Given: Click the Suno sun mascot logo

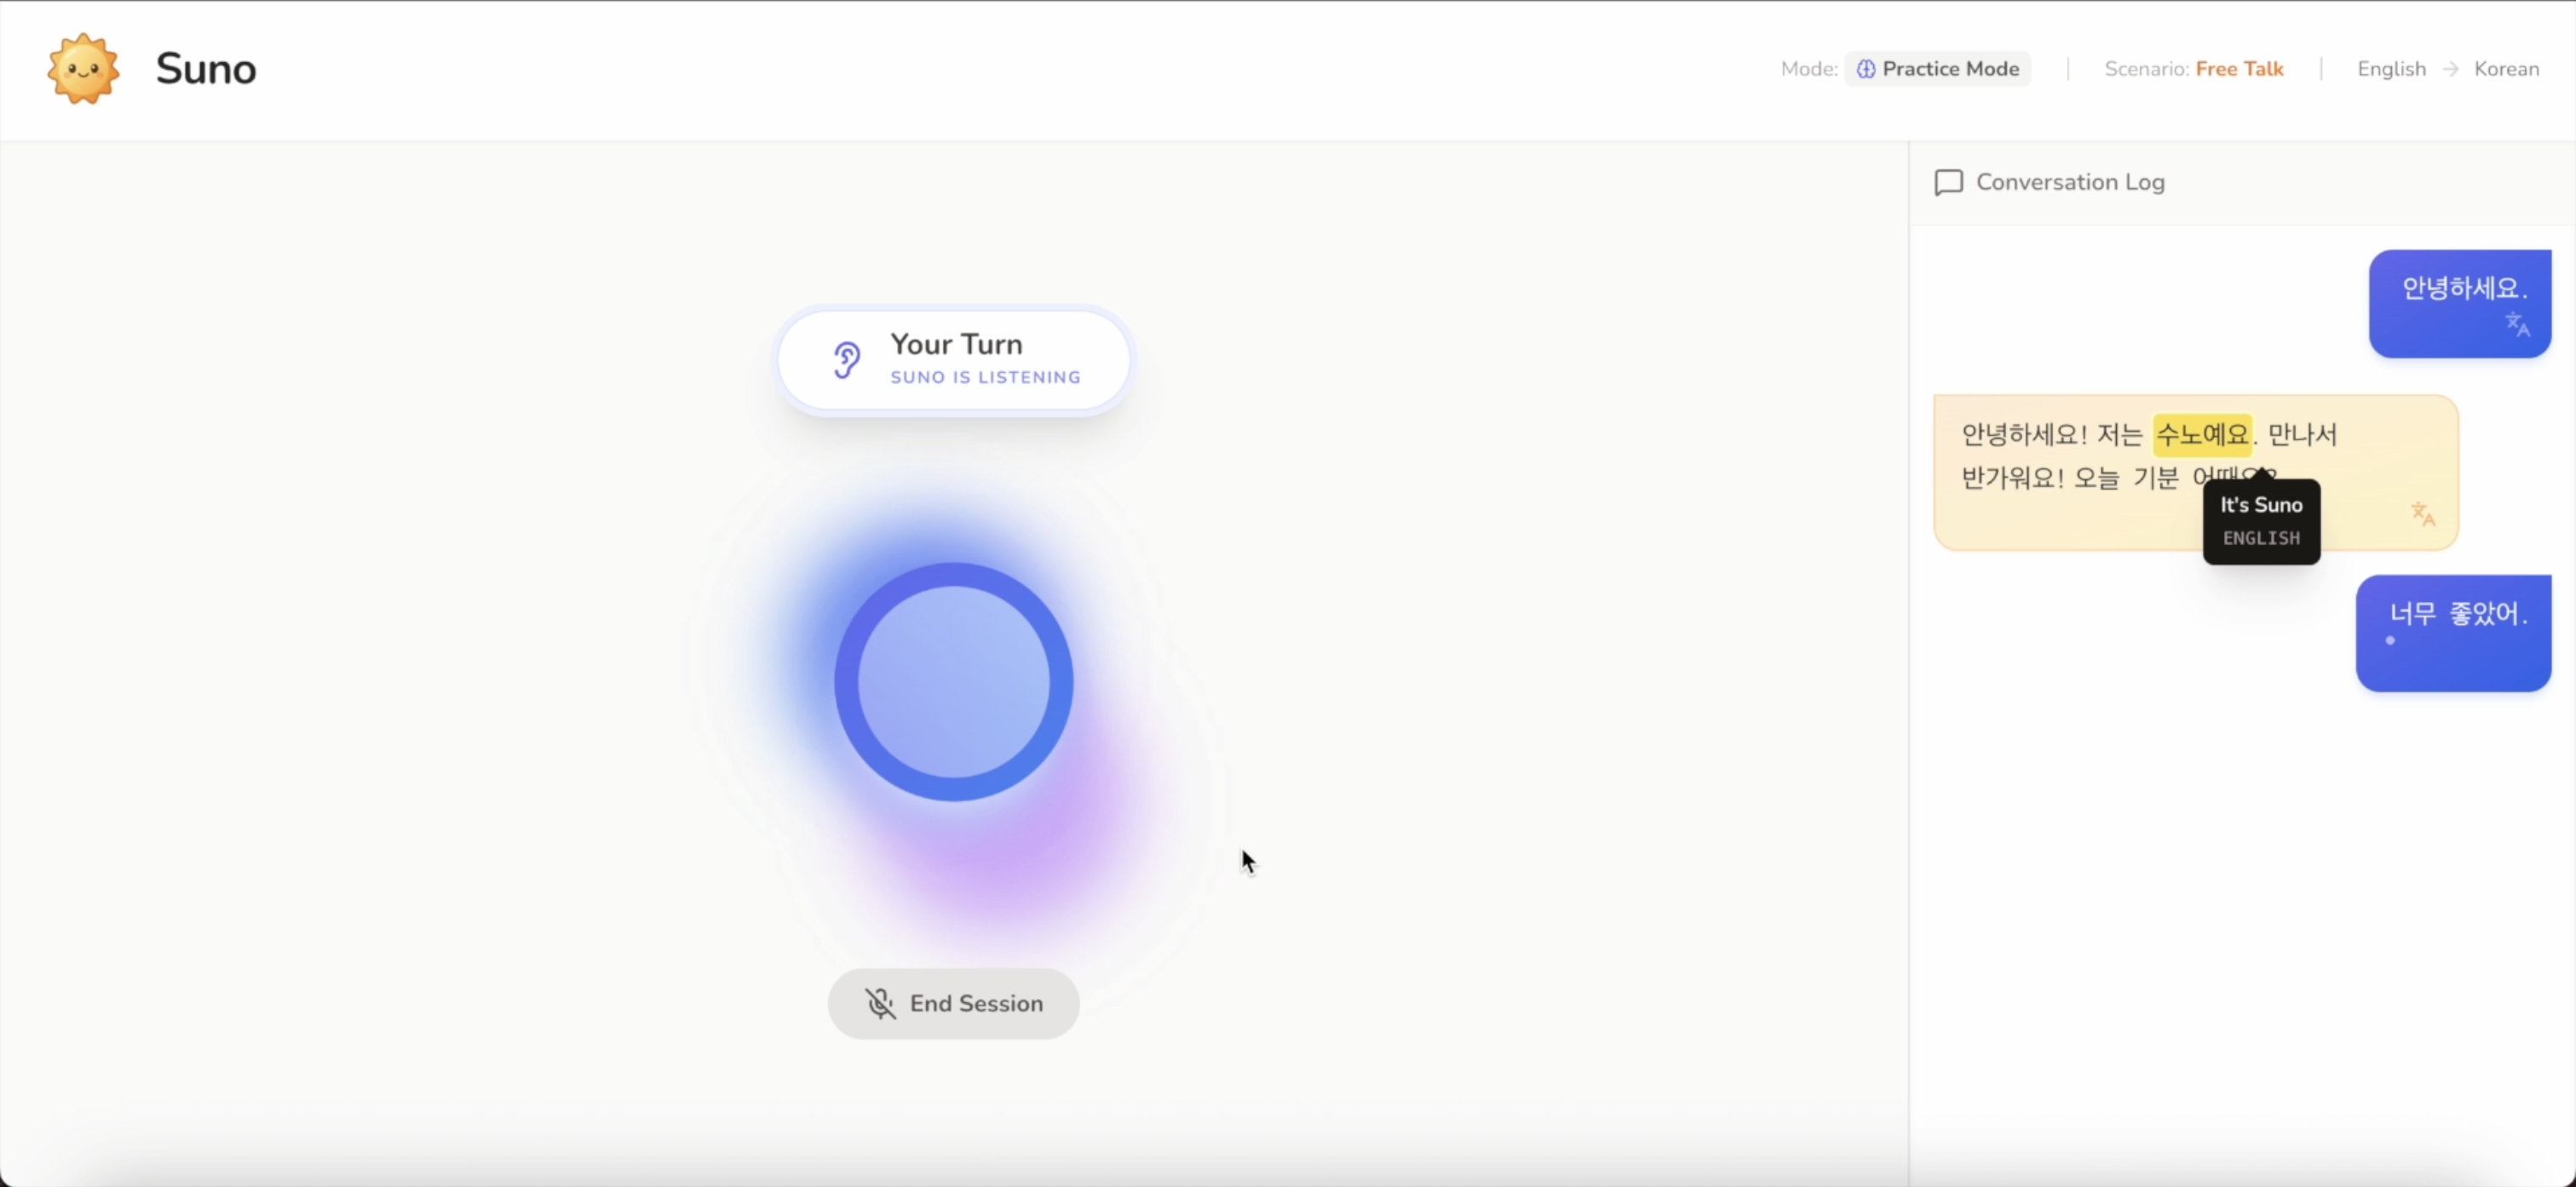Looking at the screenshot, I should coord(83,68).
